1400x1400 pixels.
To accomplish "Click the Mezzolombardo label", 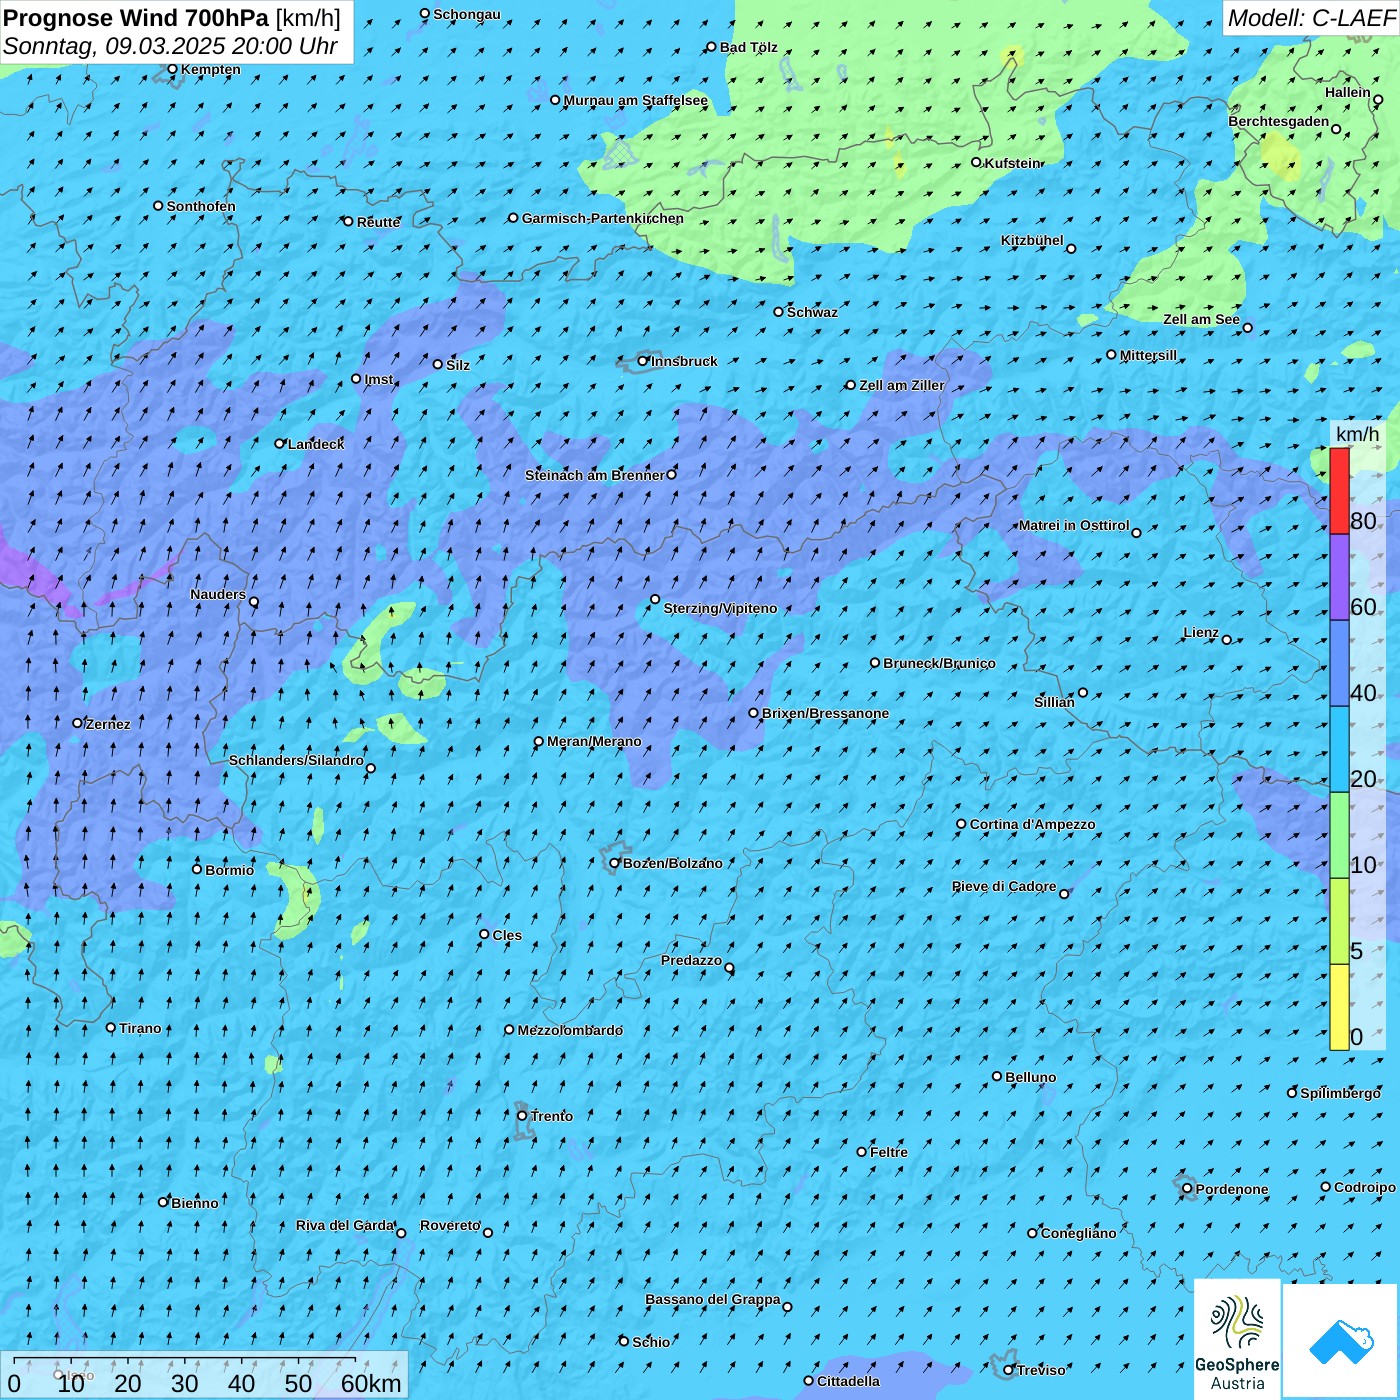I will (570, 1030).
